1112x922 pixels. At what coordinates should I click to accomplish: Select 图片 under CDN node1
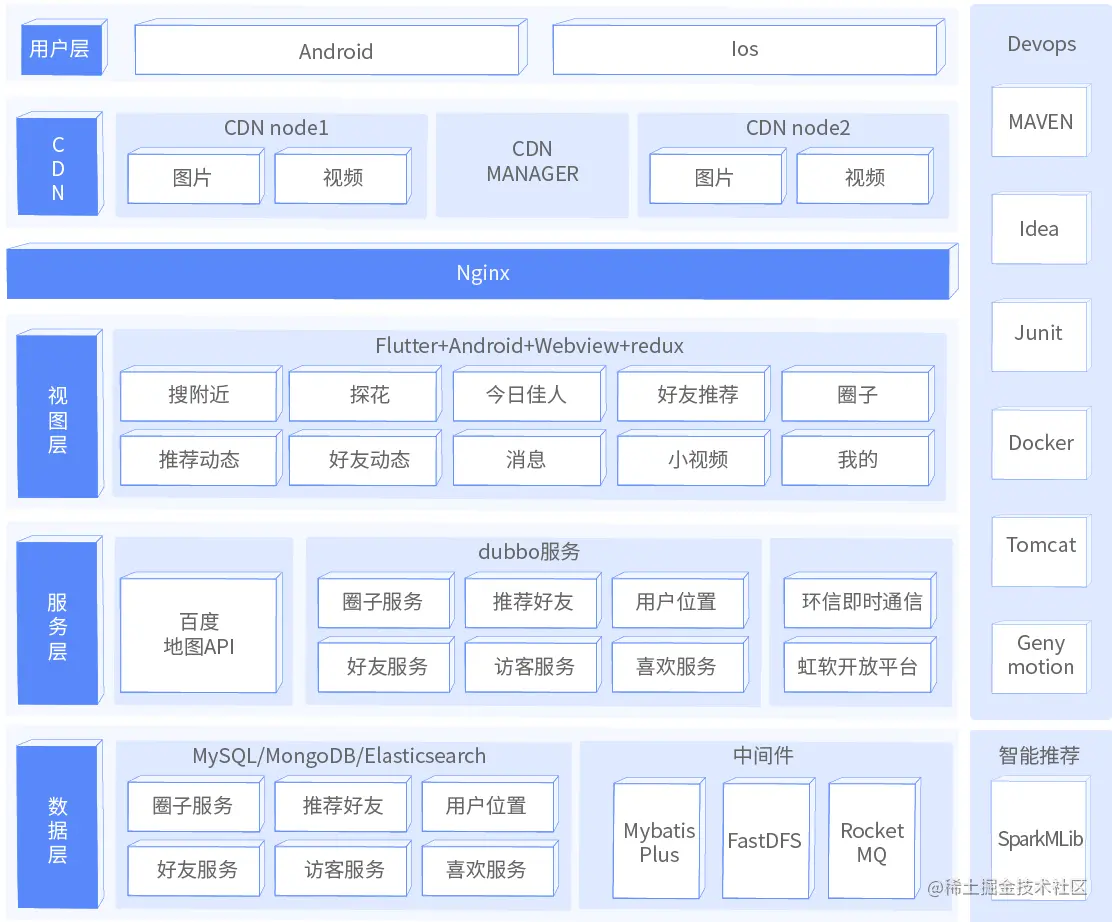(195, 176)
